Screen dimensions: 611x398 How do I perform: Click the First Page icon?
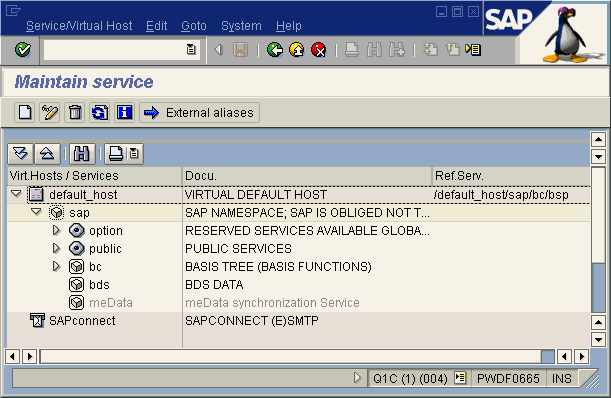[x=431, y=50]
